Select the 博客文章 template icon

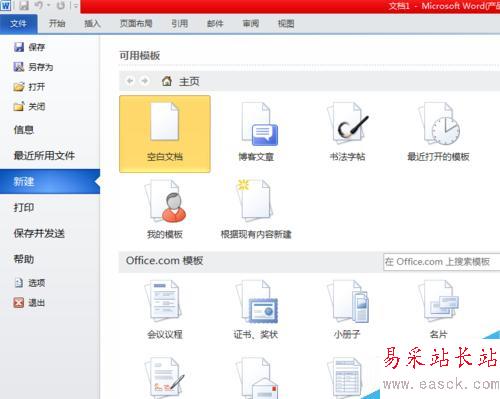tap(259, 124)
